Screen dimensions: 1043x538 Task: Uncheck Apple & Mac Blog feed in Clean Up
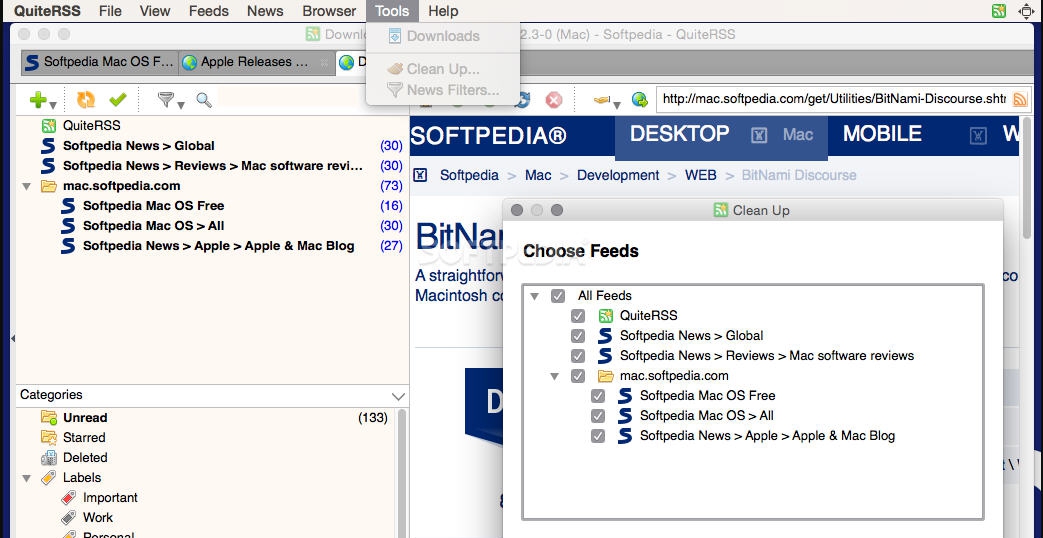[598, 436]
